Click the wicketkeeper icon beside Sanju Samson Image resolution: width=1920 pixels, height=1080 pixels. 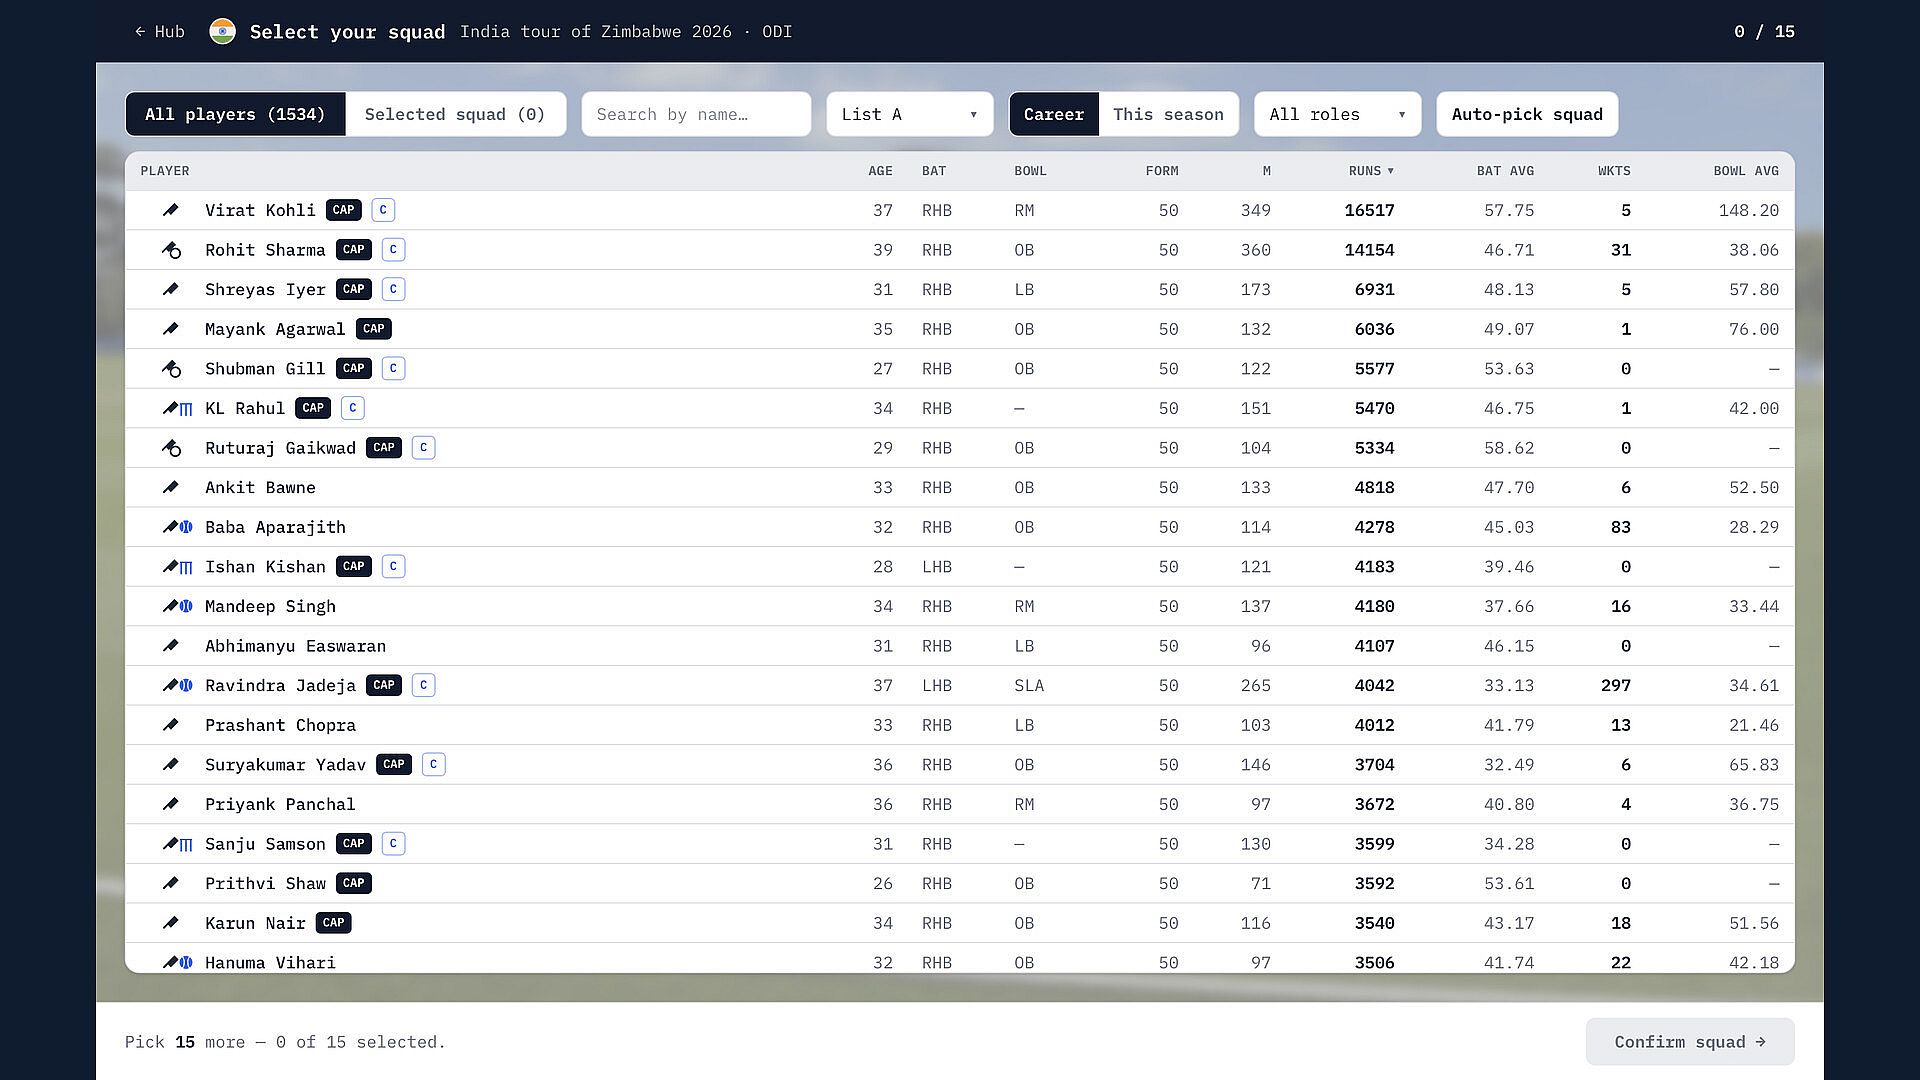click(x=186, y=844)
